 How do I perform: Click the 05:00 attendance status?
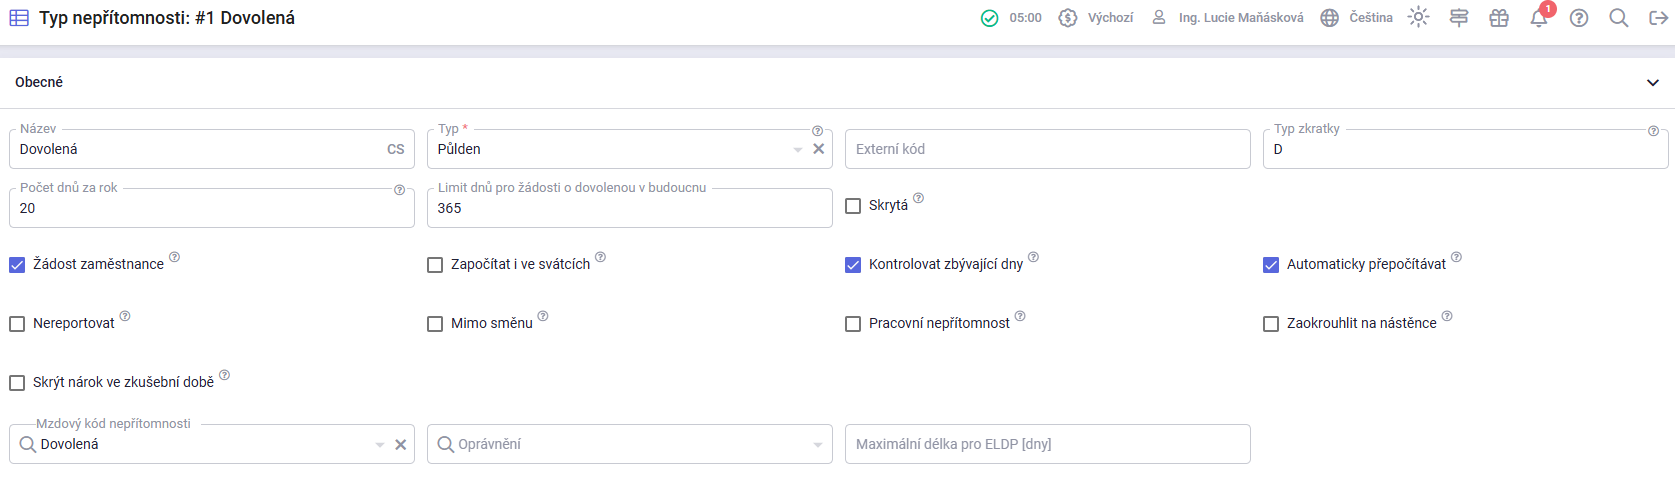(1012, 18)
